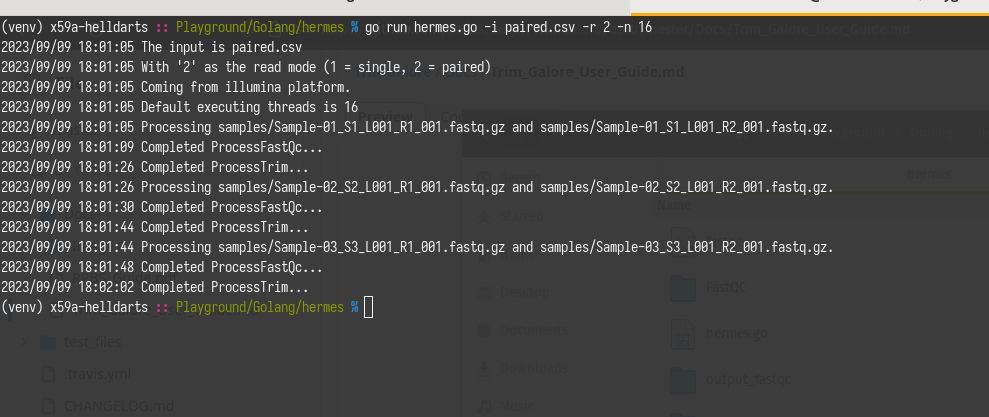Click the hermes.go file icon
Screen dimensions: 989x417
coord(682,333)
